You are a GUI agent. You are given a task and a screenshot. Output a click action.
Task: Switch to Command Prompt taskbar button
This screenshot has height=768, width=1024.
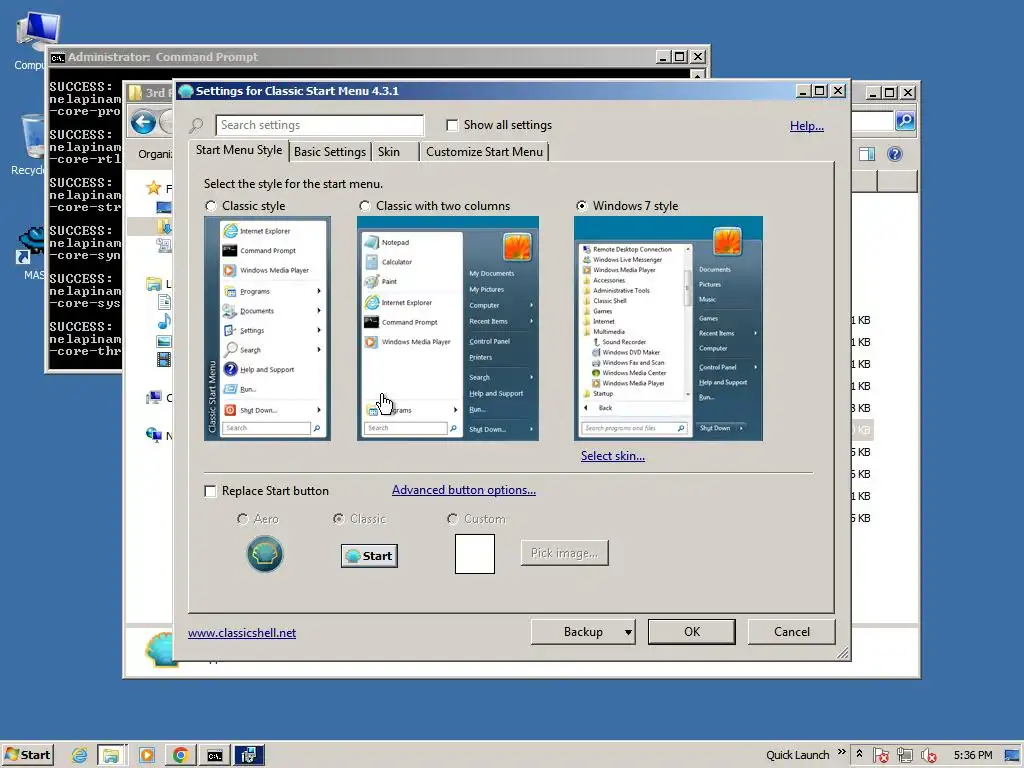[215, 755]
